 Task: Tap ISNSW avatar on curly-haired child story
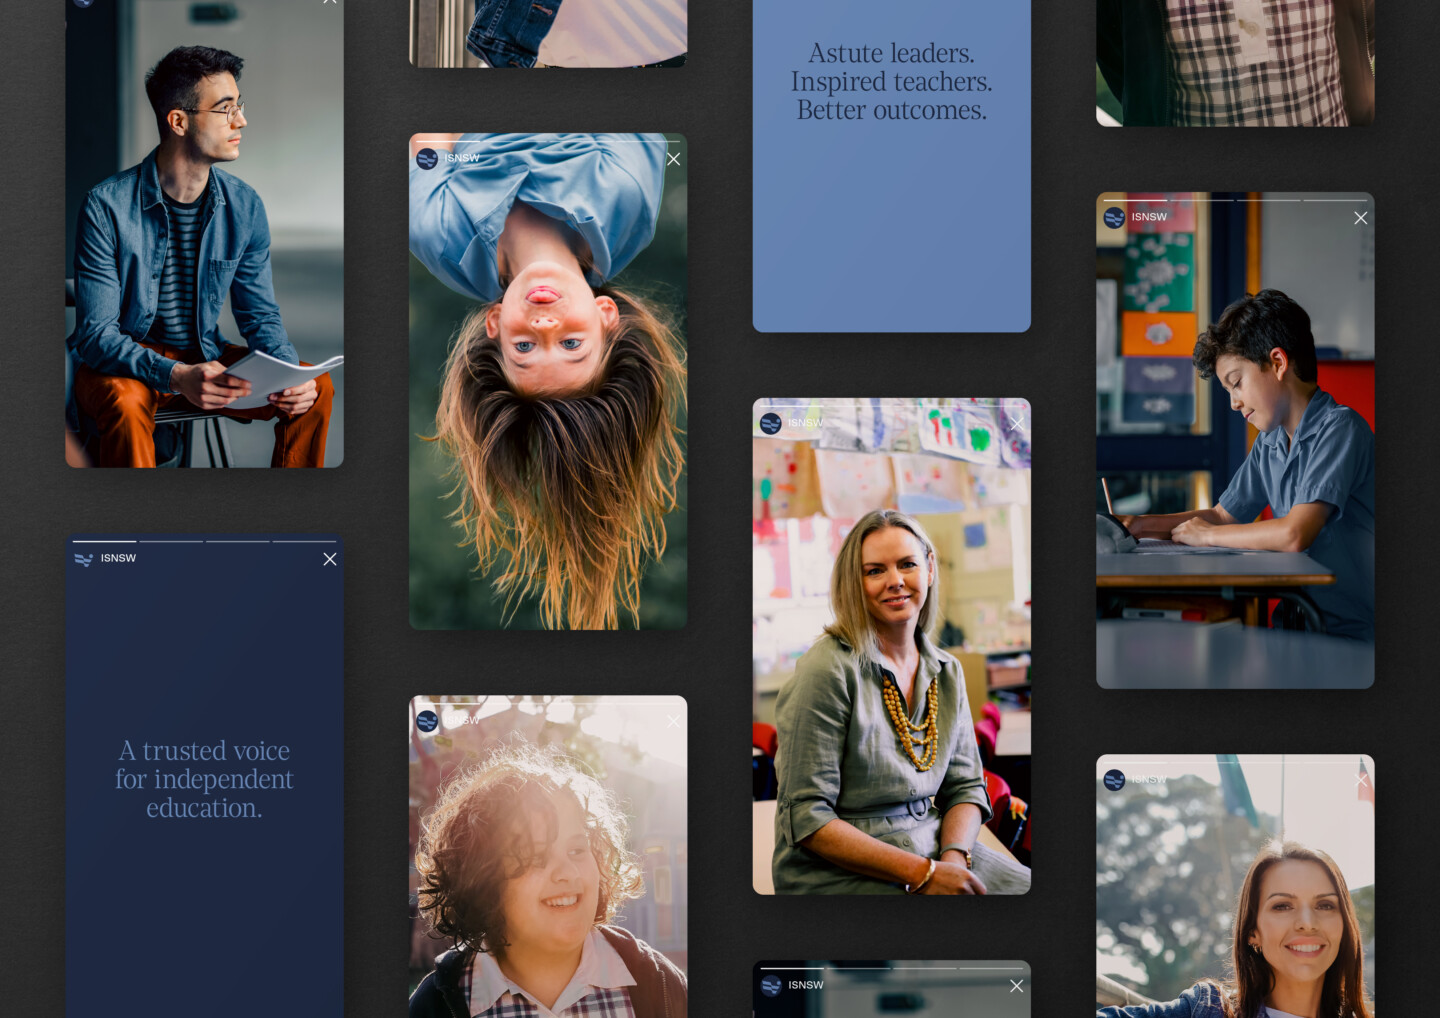pos(427,721)
